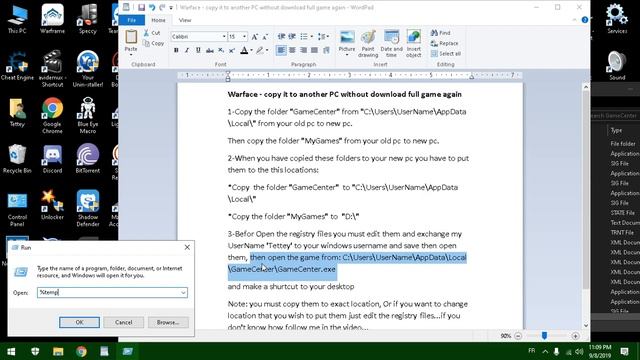640x360 pixels.
Task: Align text left in WordPad
Action: coord(281,50)
